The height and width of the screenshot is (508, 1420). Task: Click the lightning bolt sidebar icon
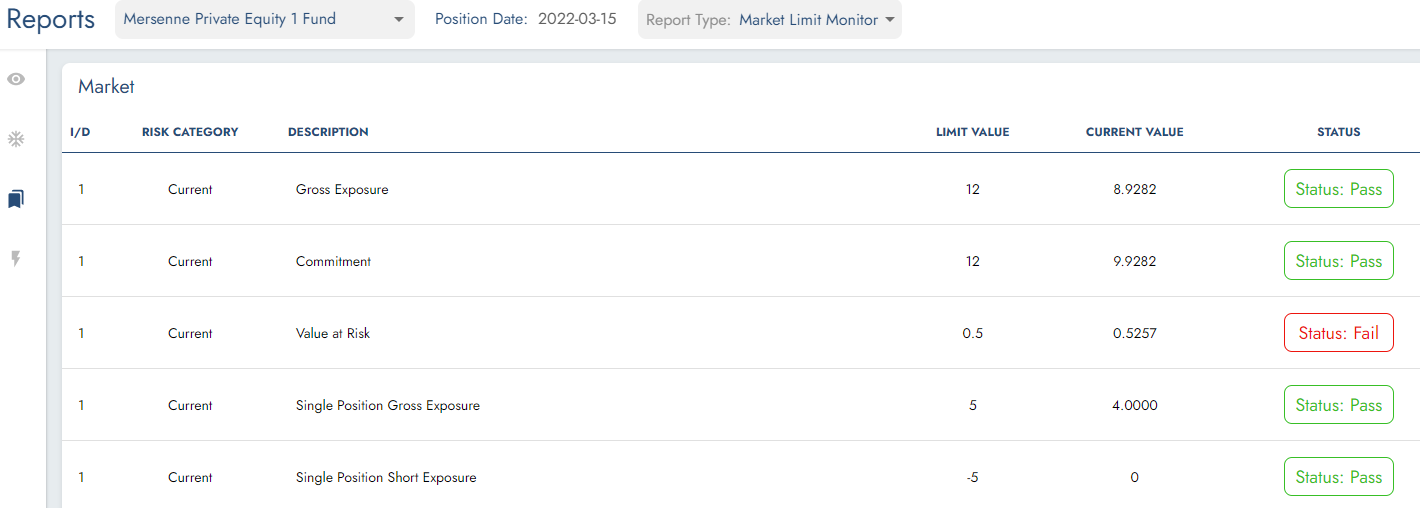16,259
